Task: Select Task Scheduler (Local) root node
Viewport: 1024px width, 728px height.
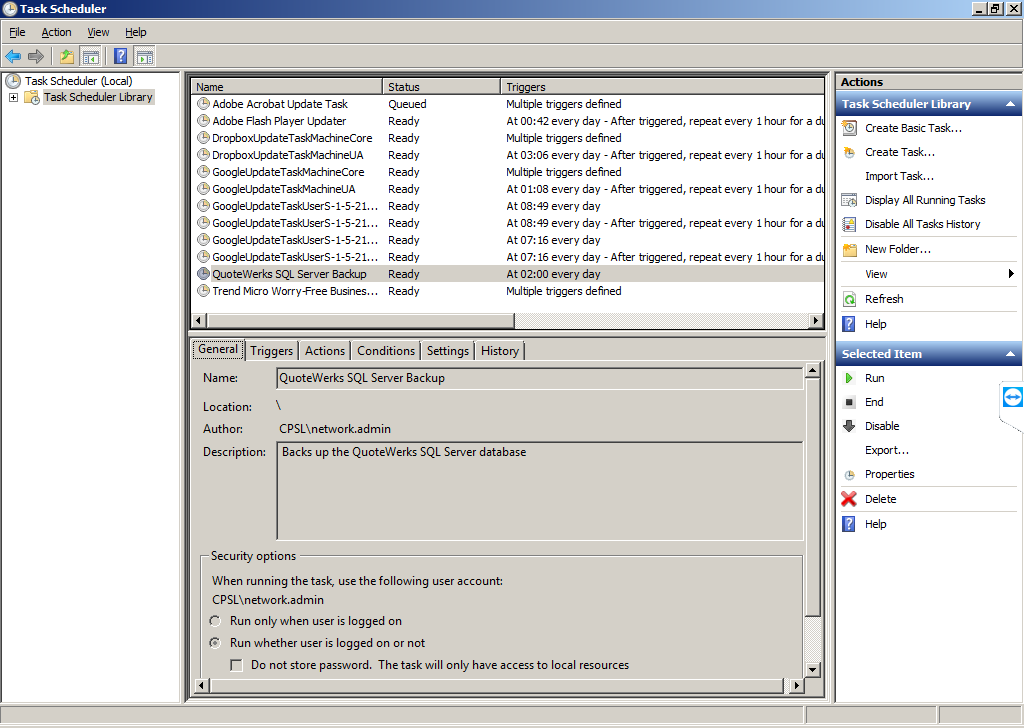Action: click(78, 81)
